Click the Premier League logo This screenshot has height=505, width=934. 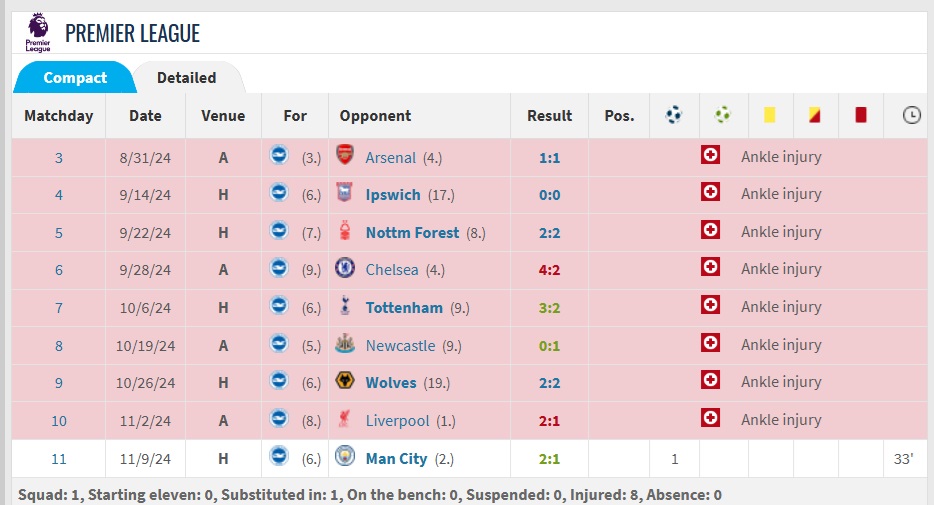(x=38, y=33)
